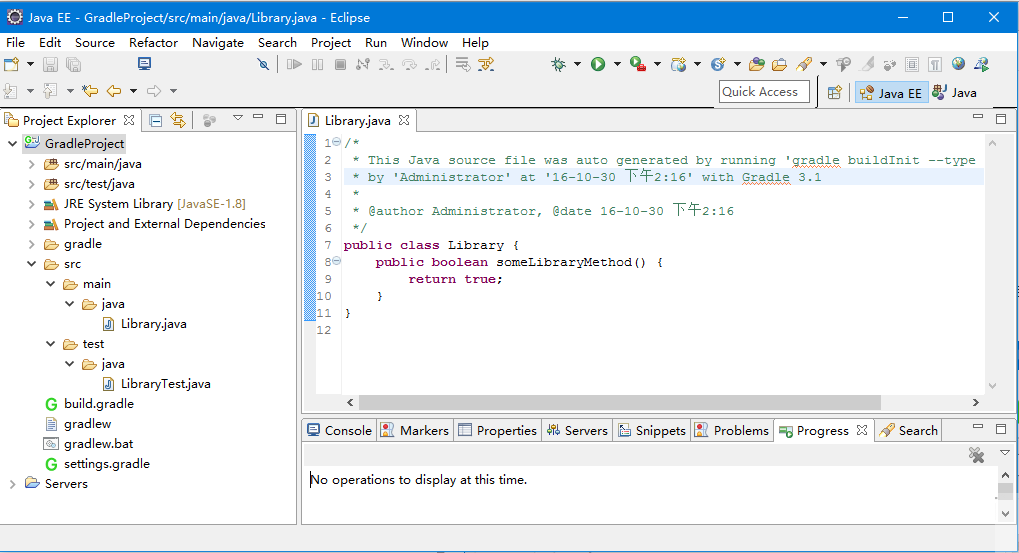Minimize the Project Explorer panel
The image size is (1019, 553).
(258, 118)
